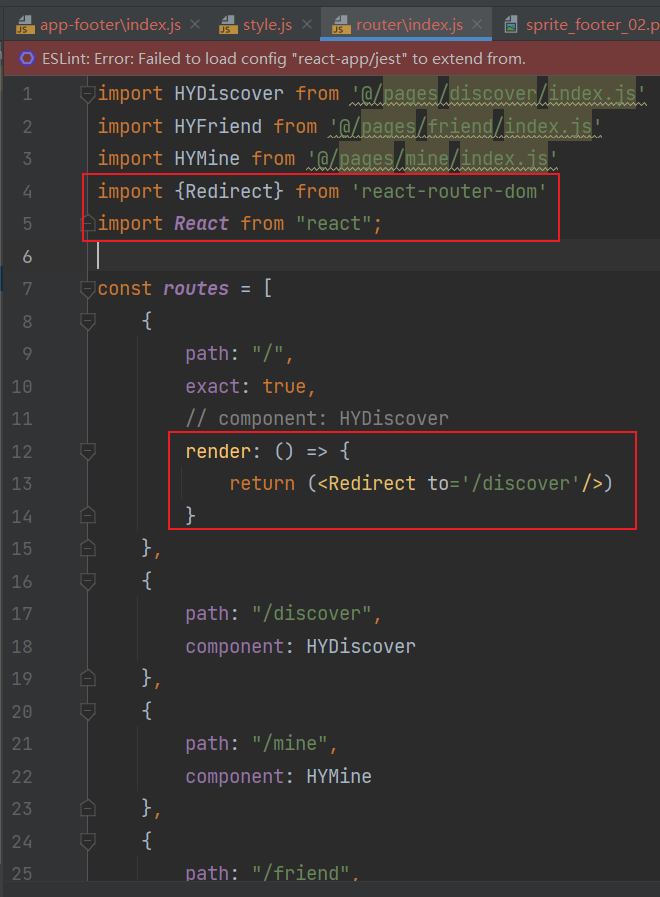Close the router\index.js tab

click(477, 25)
